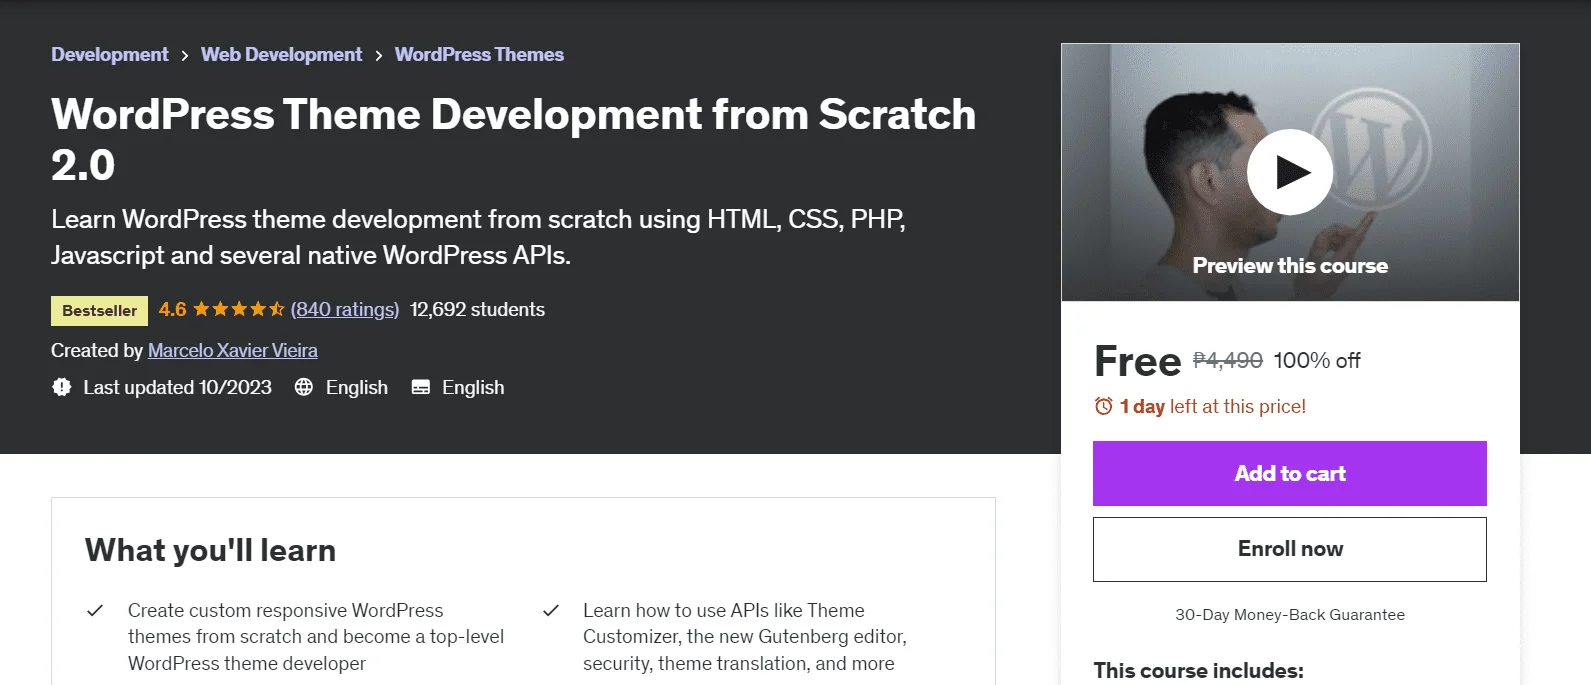Click the 4.6 rating score
1591x685 pixels.
coord(172,310)
